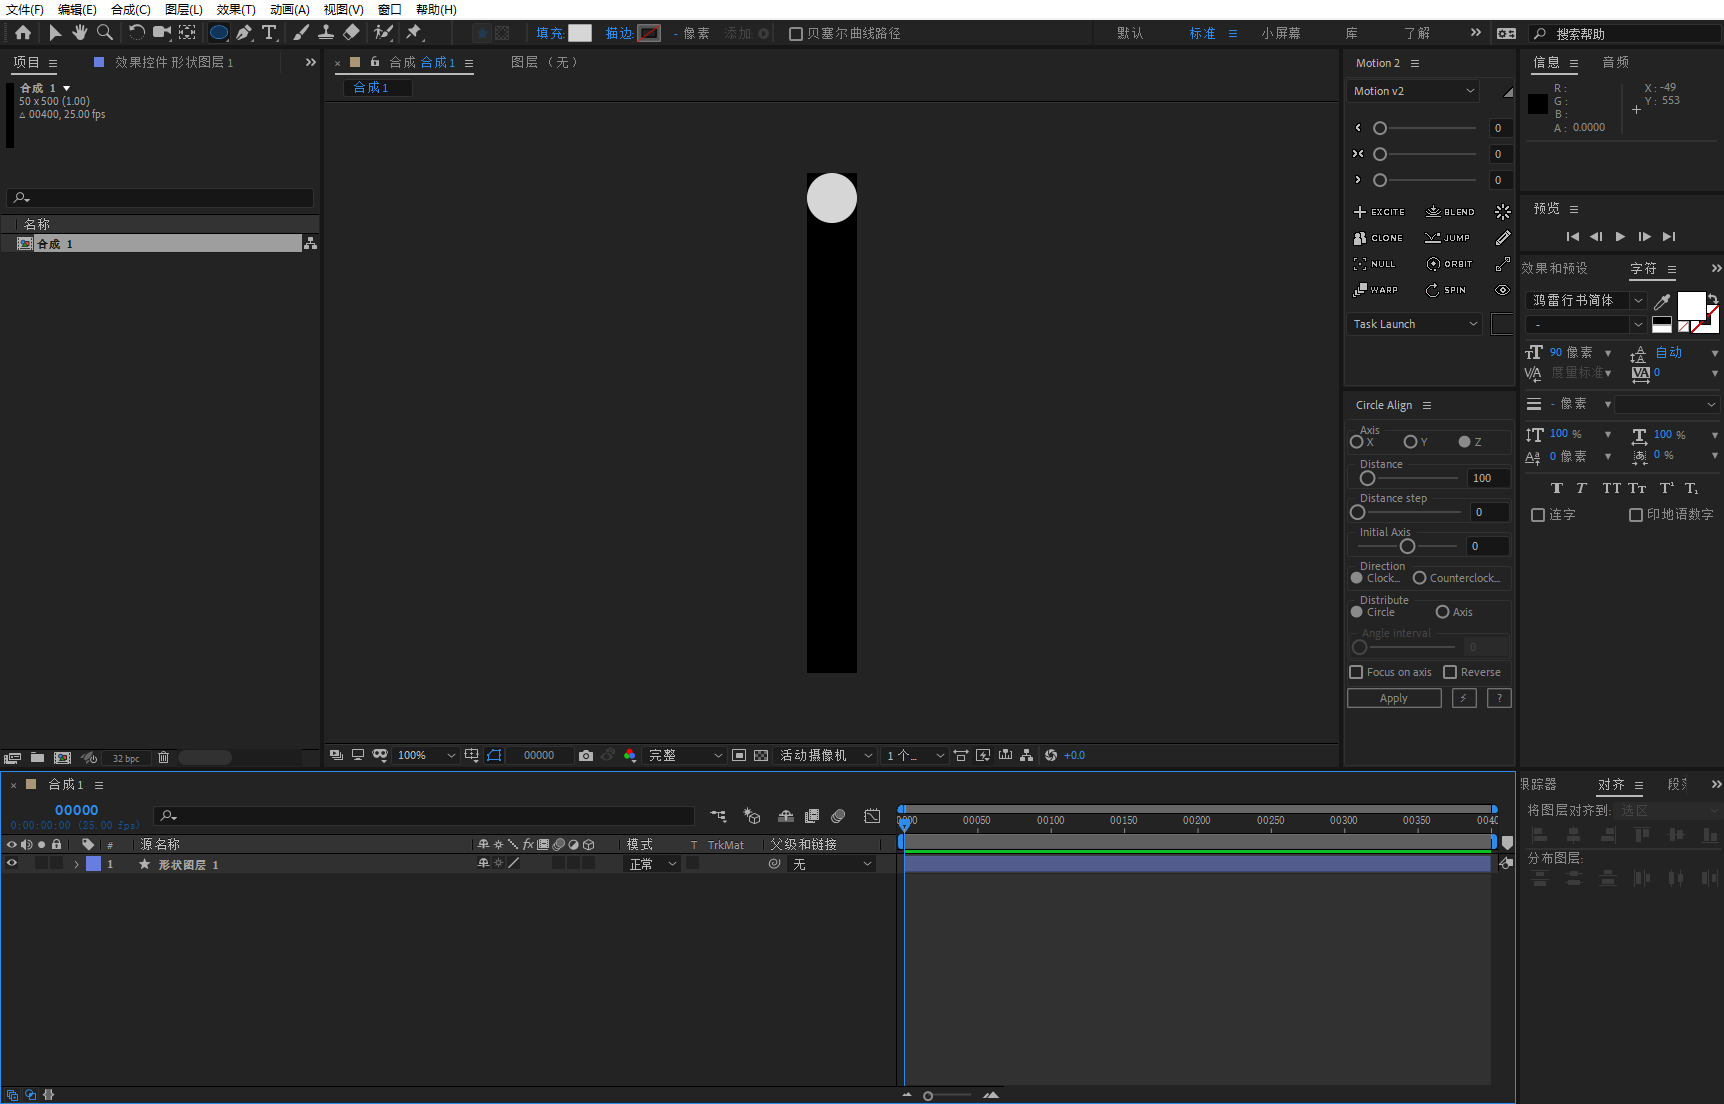Switch to the 音频 tab
The width and height of the screenshot is (1724, 1104).
(x=1616, y=62)
